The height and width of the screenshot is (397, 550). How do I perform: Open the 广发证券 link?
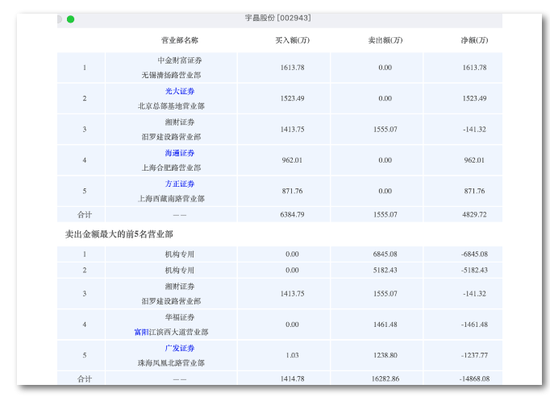(x=180, y=348)
